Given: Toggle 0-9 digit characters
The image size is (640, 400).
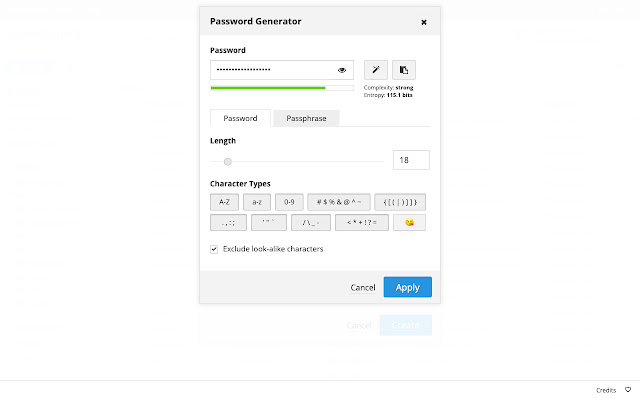Looking at the screenshot, I should pos(289,202).
